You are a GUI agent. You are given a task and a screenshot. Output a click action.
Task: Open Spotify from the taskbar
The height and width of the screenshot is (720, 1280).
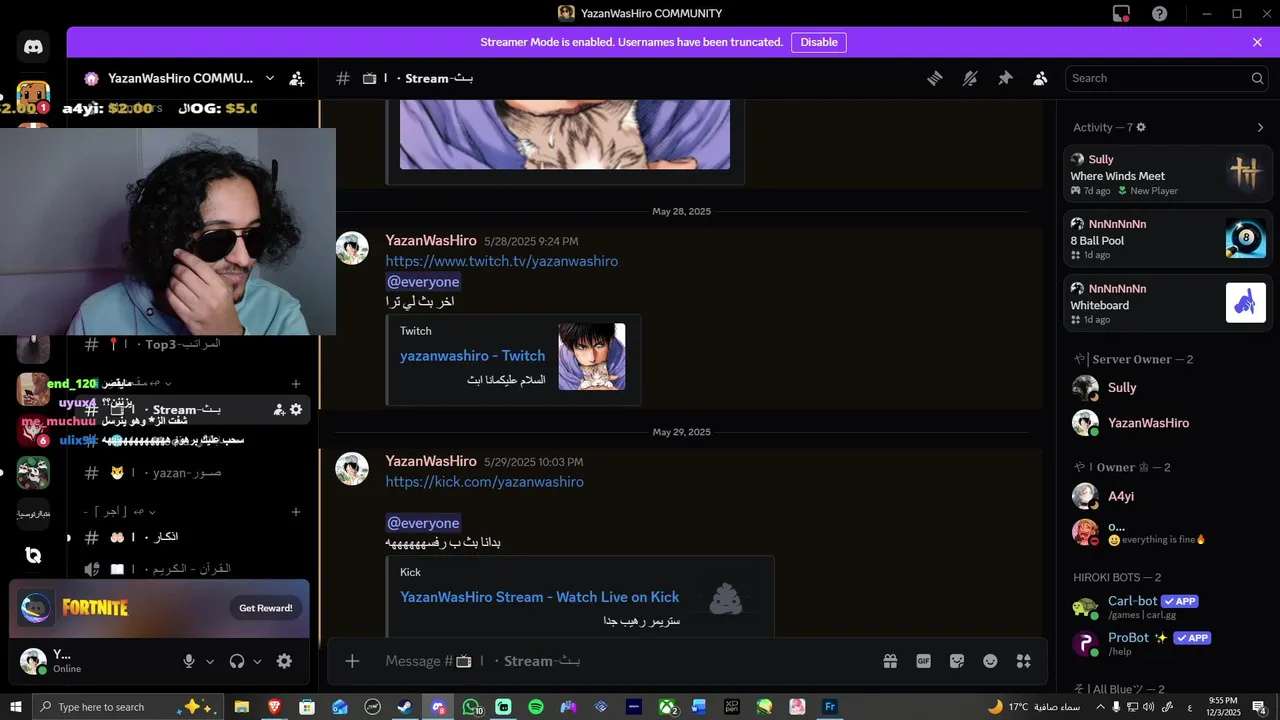coord(536,707)
